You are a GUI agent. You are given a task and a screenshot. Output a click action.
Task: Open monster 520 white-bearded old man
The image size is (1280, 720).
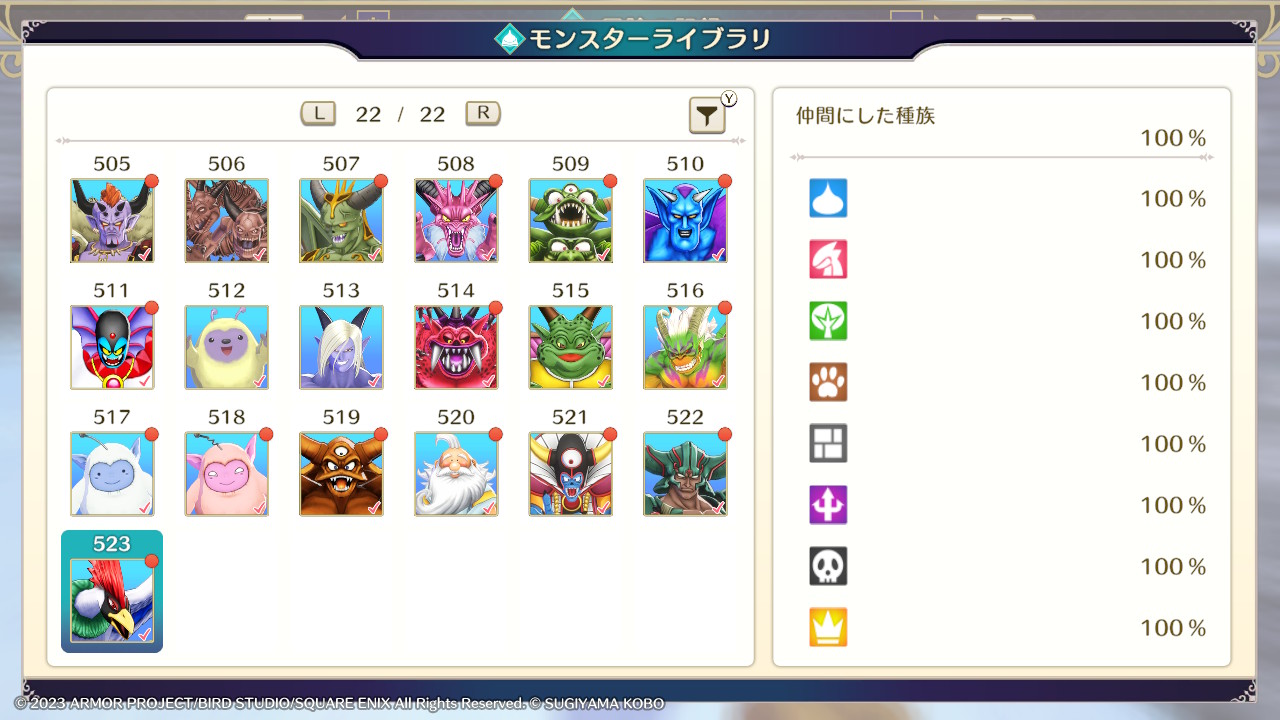pos(456,474)
